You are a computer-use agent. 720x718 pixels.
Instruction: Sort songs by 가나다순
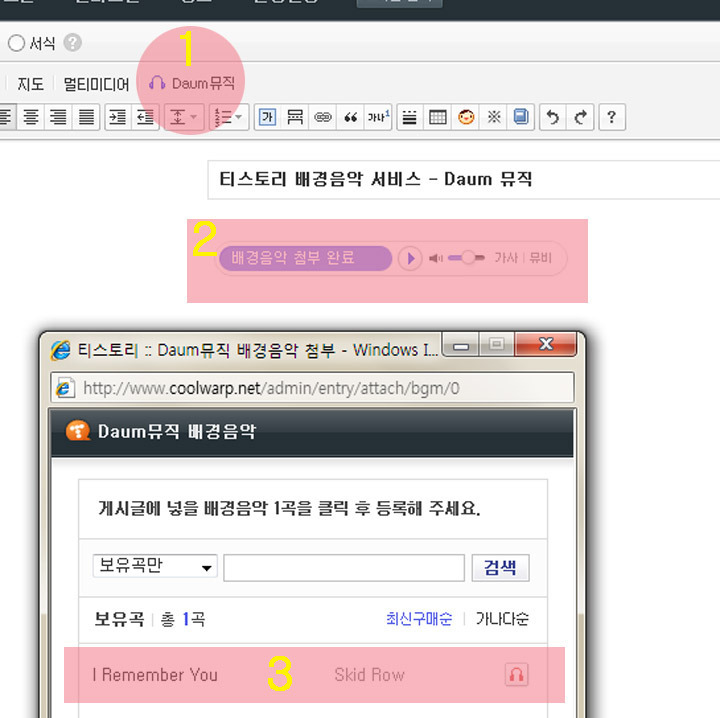[502, 618]
